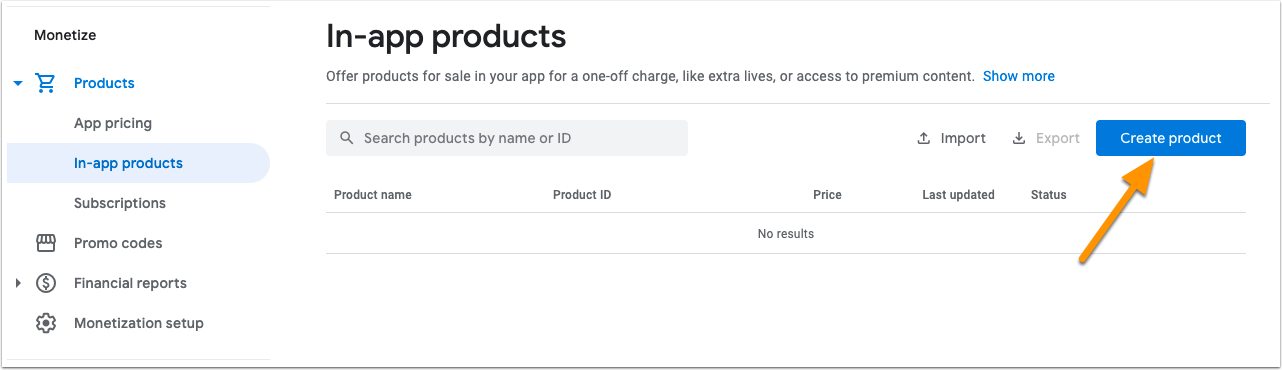The height and width of the screenshot is (370, 1282).
Task: Go to Subscriptions in sidebar
Action: 120,203
